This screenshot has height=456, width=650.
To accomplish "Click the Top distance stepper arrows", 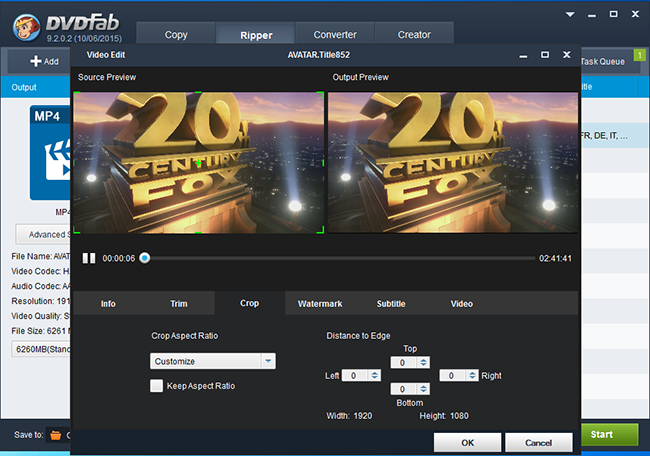I will click(423, 363).
